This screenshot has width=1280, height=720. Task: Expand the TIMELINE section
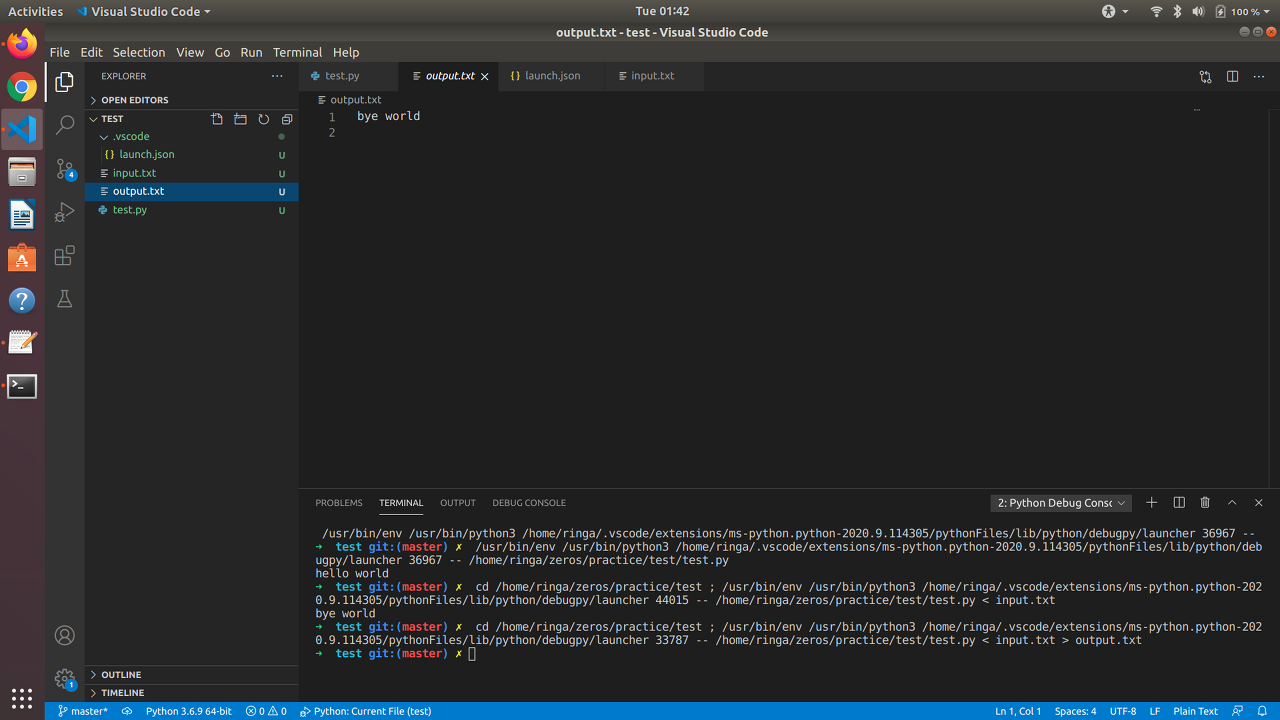click(x=192, y=693)
